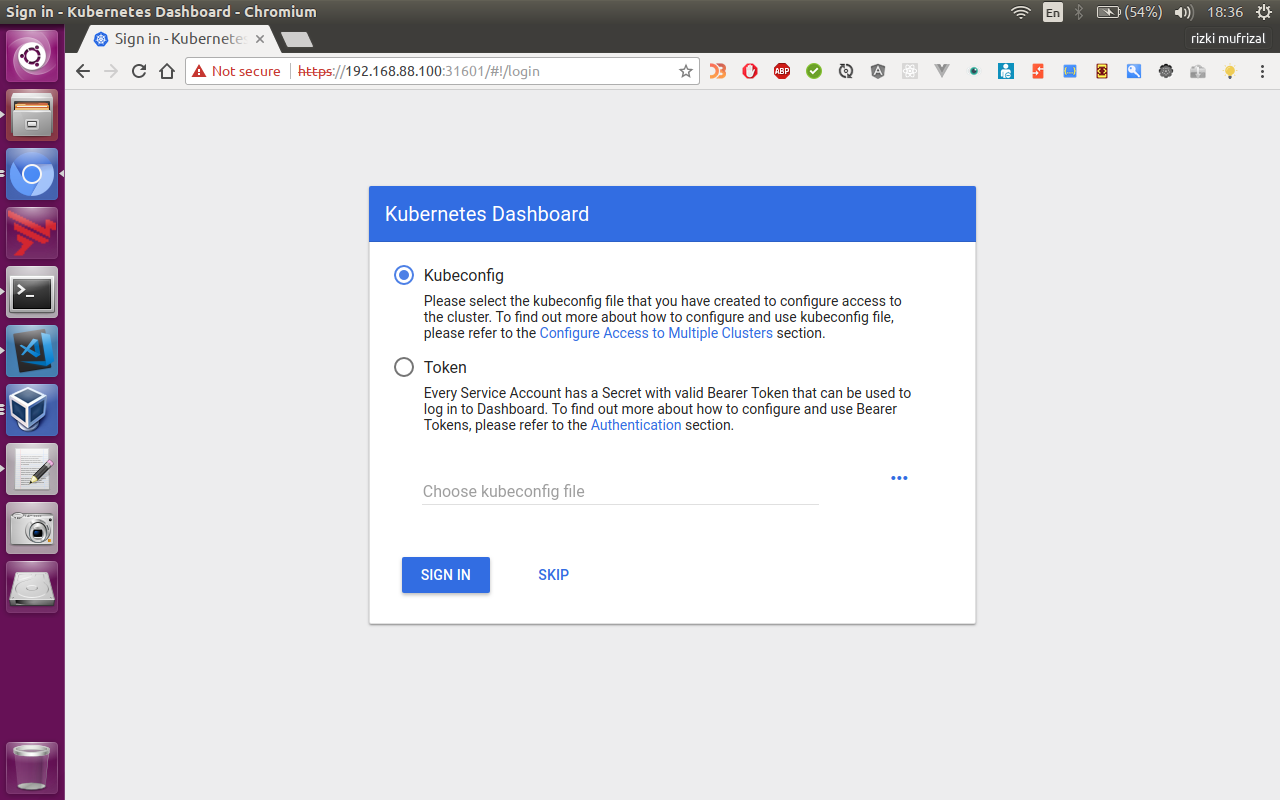Viewport: 1280px width, 800px height.
Task: Click the rizki mufrizal profile button
Action: coord(1228,39)
